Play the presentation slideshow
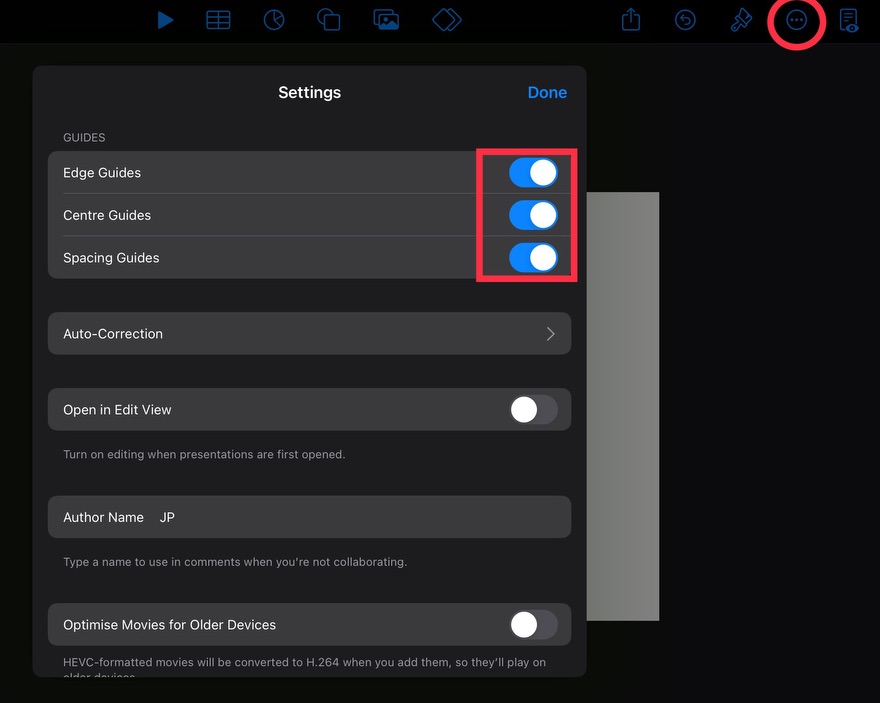Image resolution: width=880 pixels, height=703 pixels. click(165, 20)
